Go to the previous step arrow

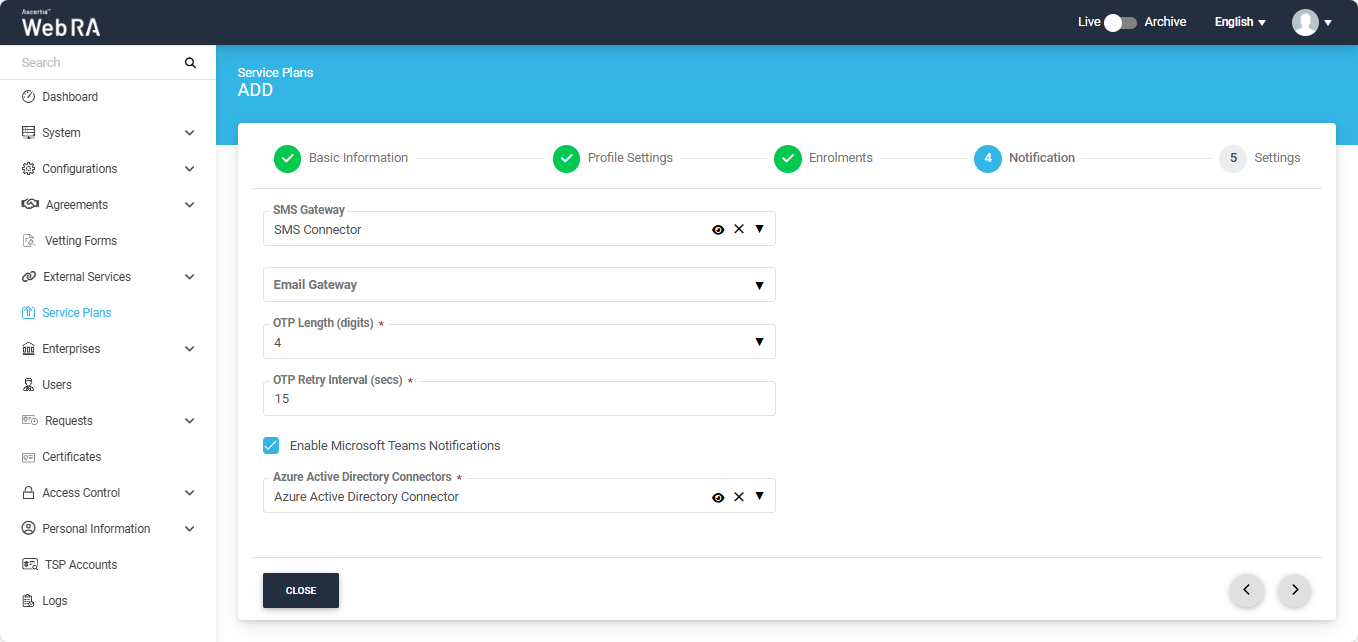1246,590
